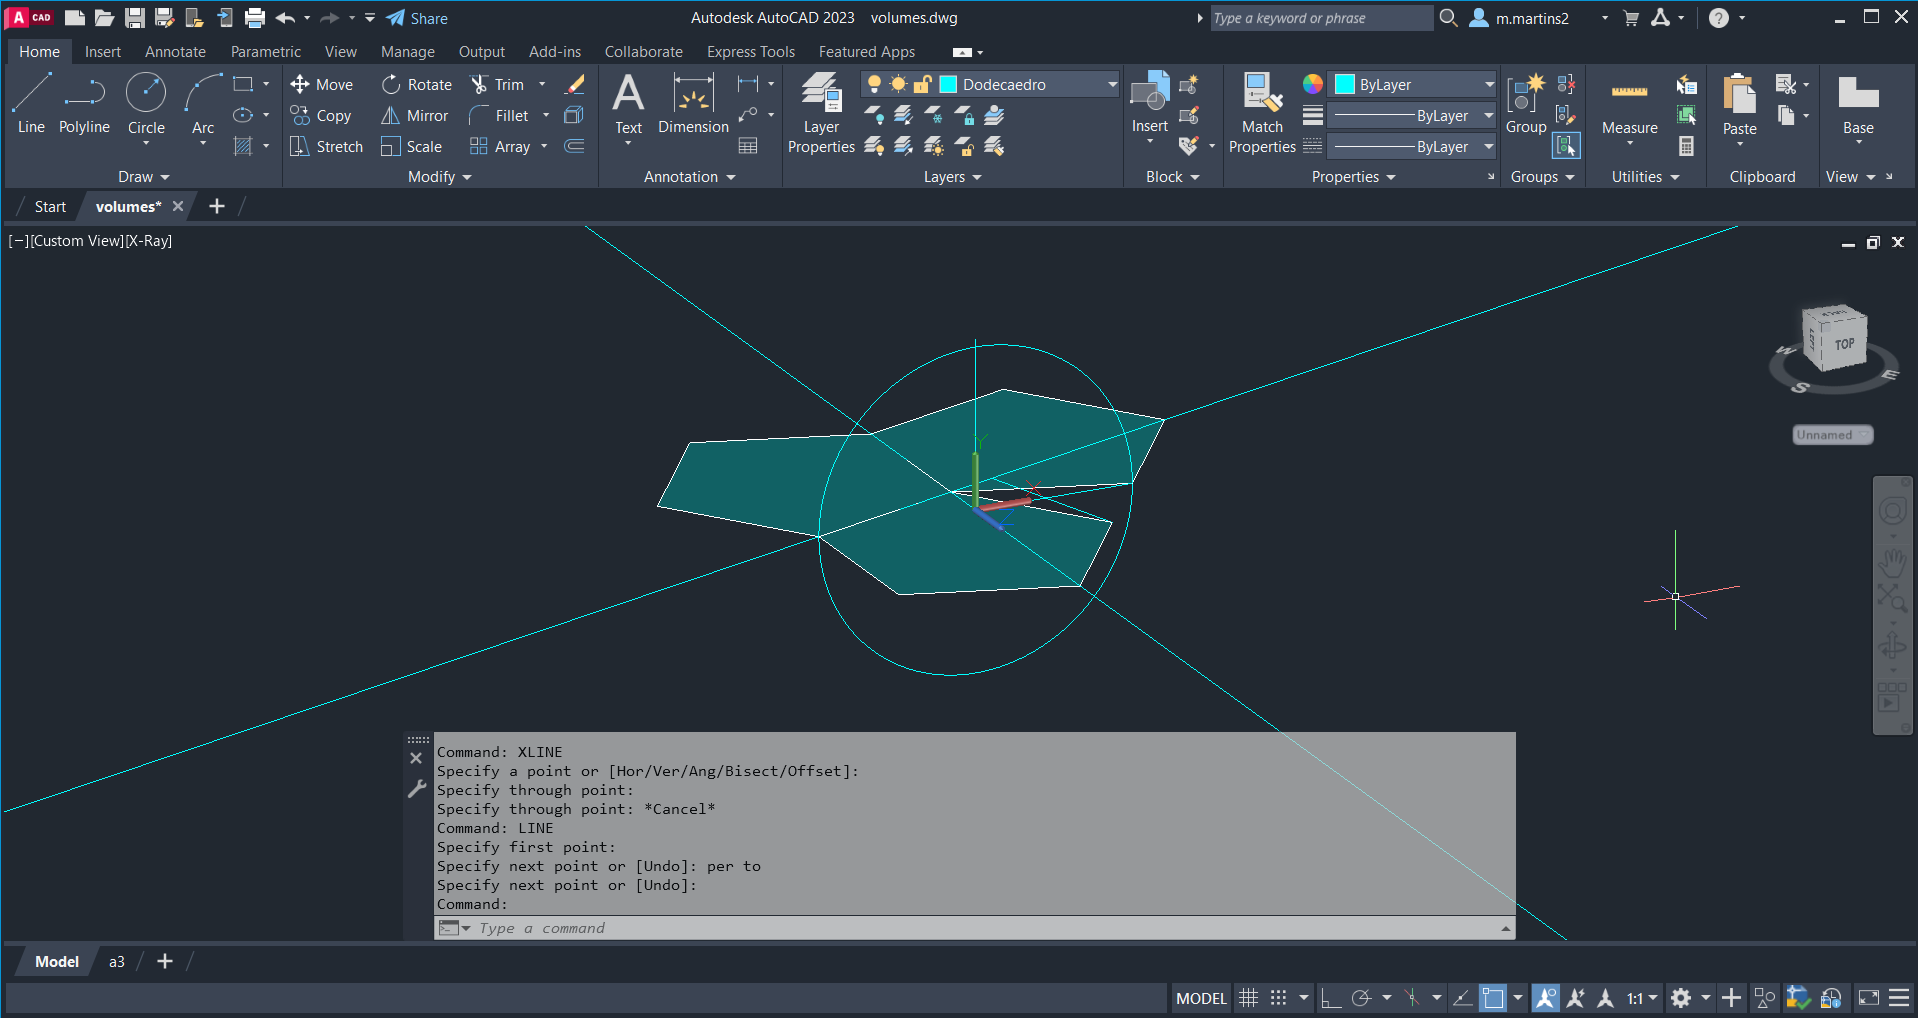Activate the Rotate tool

(x=417, y=85)
